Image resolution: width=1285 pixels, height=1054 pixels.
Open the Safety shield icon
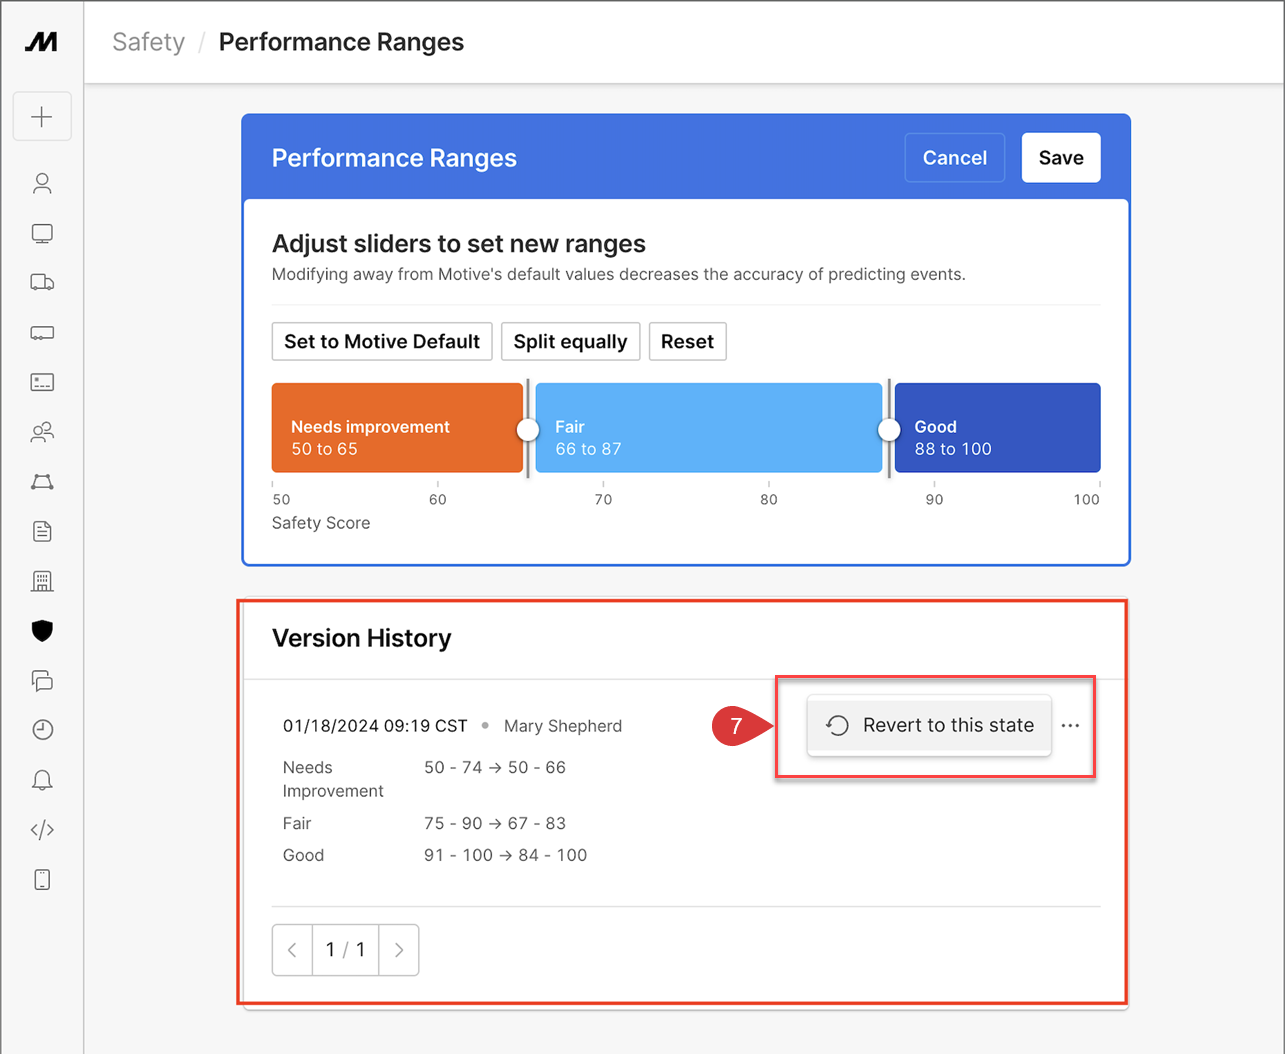[x=42, y=631]
